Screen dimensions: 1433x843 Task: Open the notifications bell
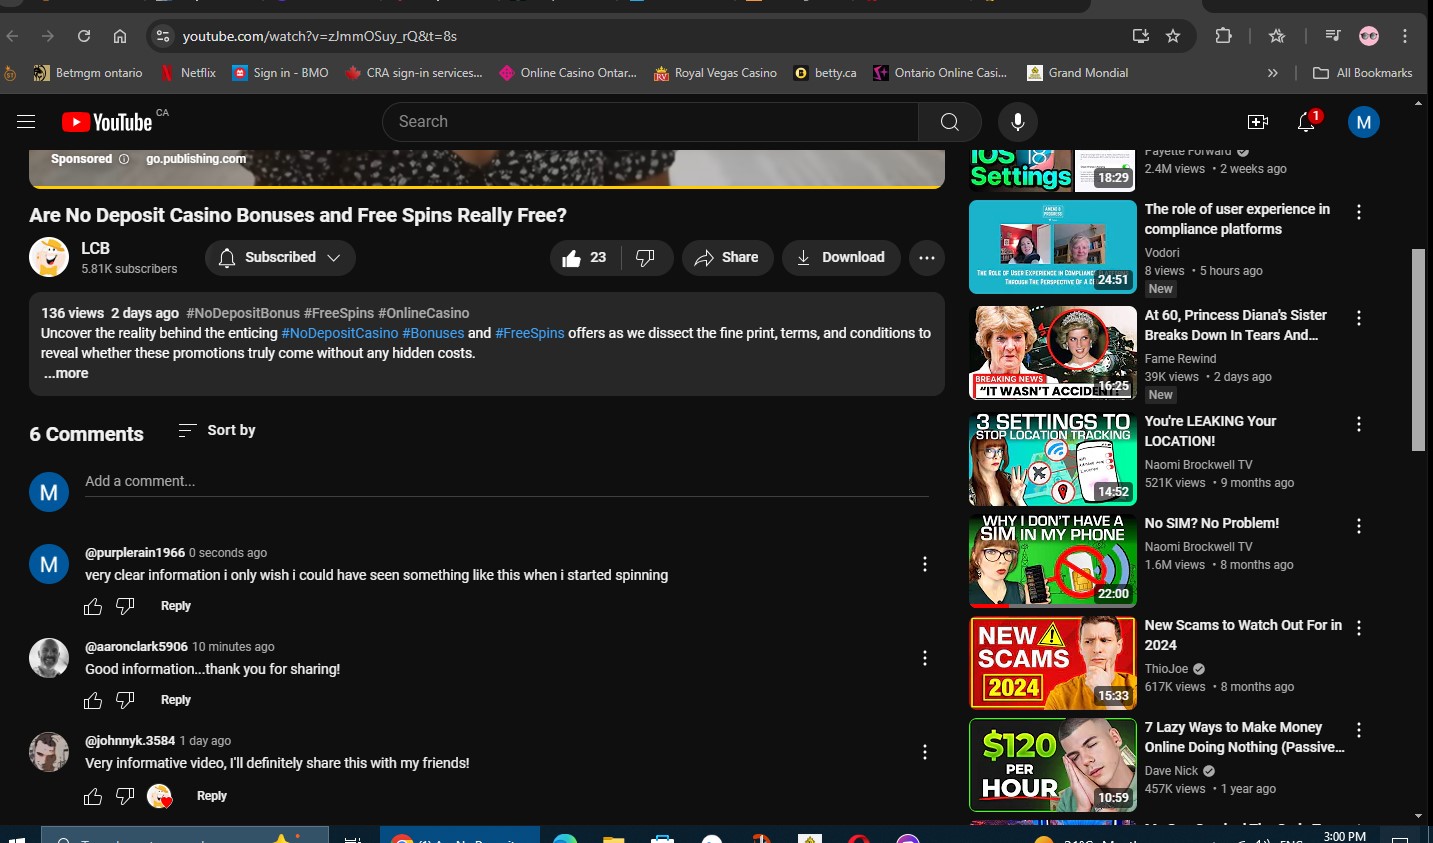pos(1306,122)
